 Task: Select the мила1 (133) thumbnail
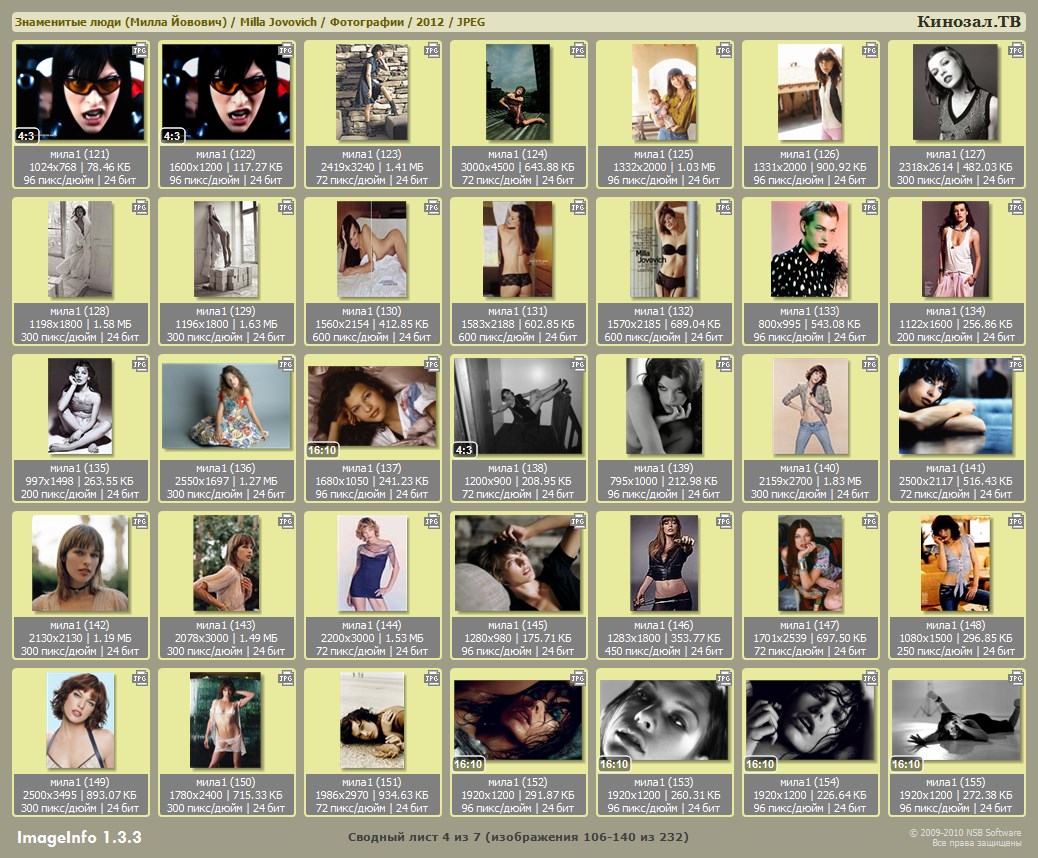coord(809,249)
